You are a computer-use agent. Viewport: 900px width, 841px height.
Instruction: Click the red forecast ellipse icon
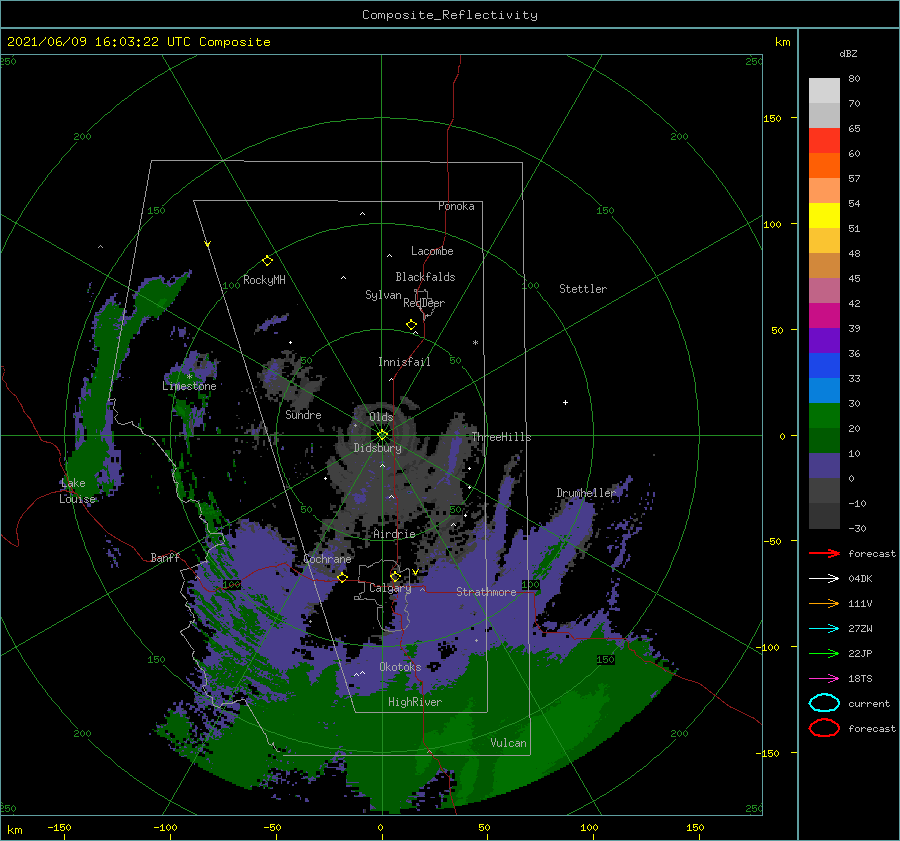click(824, 728)
